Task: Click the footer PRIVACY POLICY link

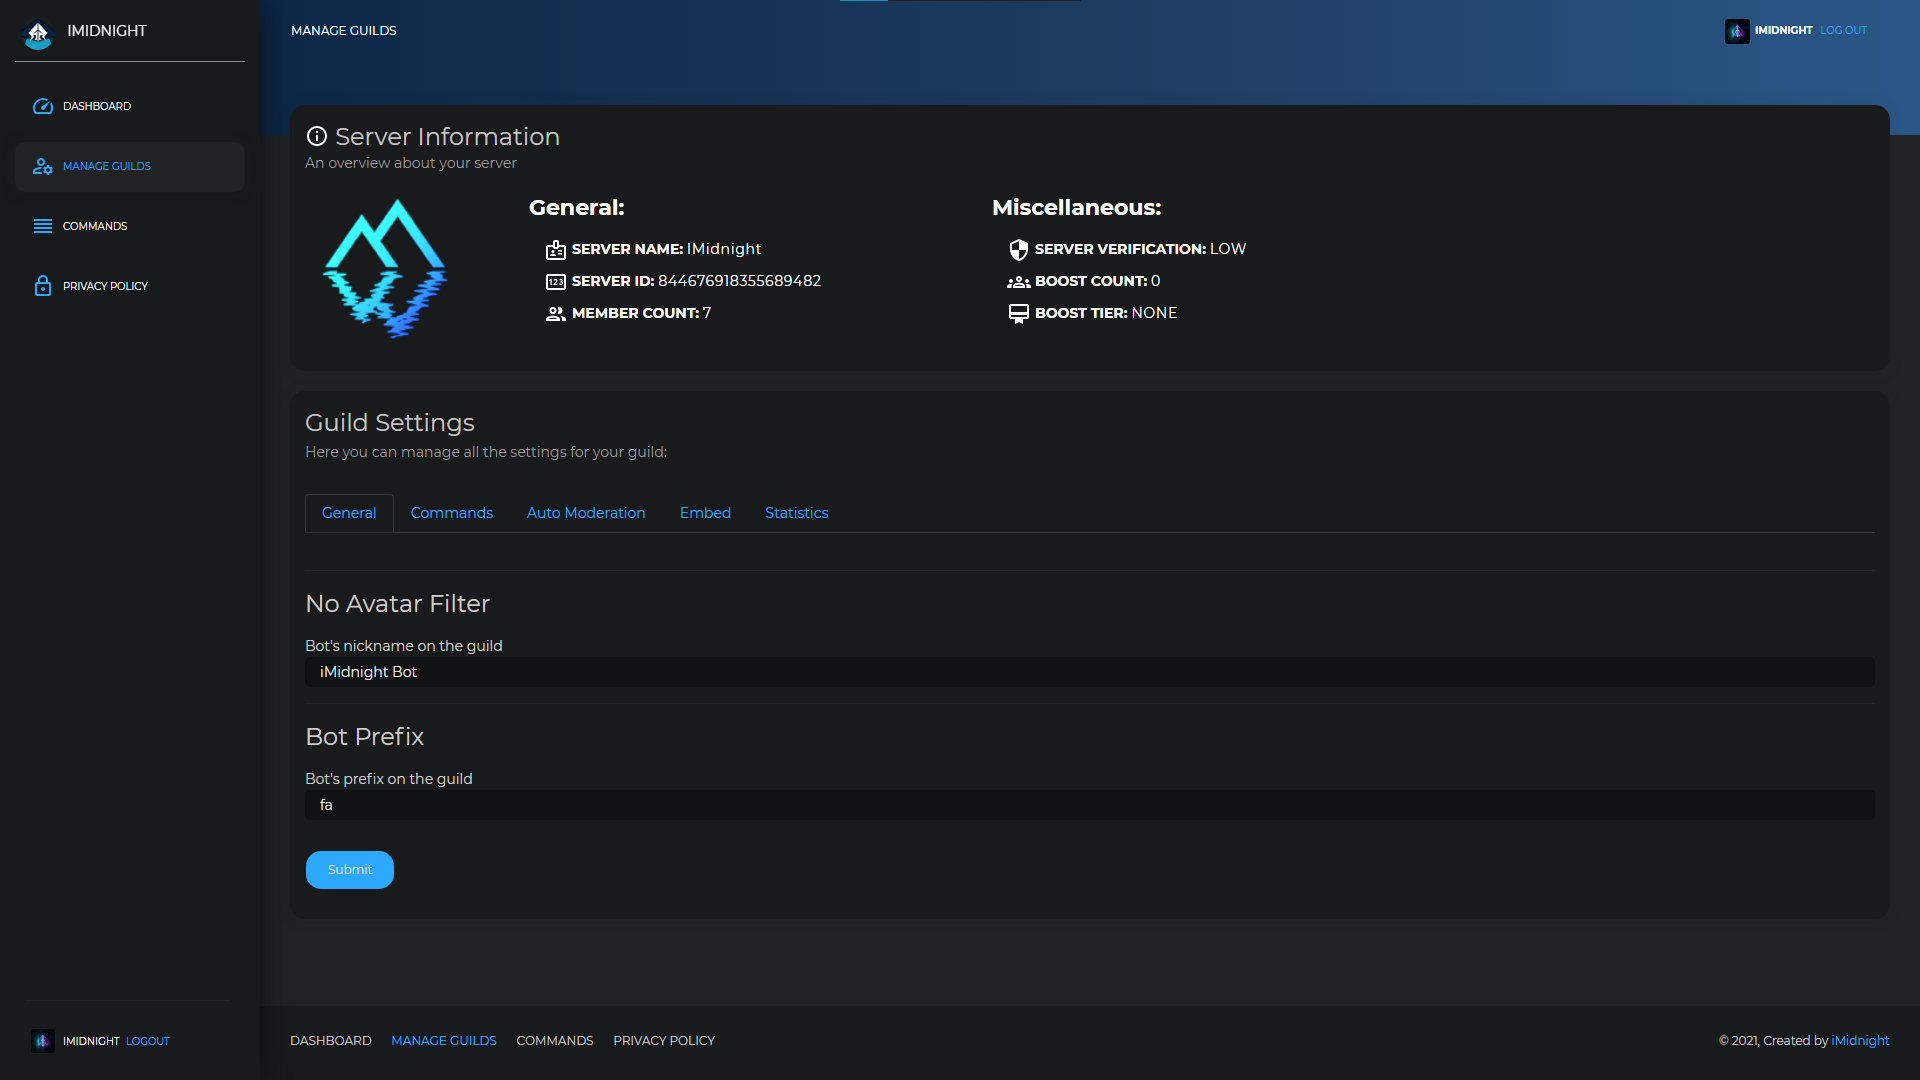Action: (x=664, y=1041)
